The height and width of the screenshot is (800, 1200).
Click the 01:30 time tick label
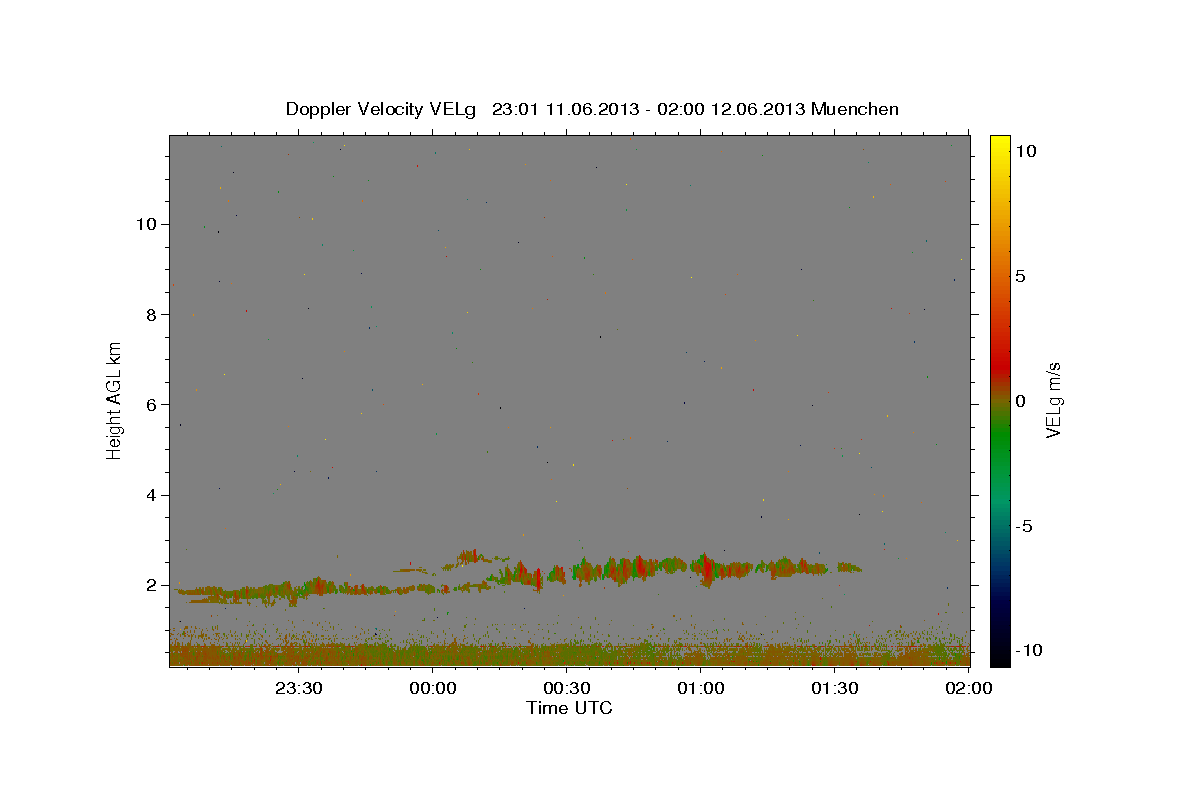click(835, 688)
